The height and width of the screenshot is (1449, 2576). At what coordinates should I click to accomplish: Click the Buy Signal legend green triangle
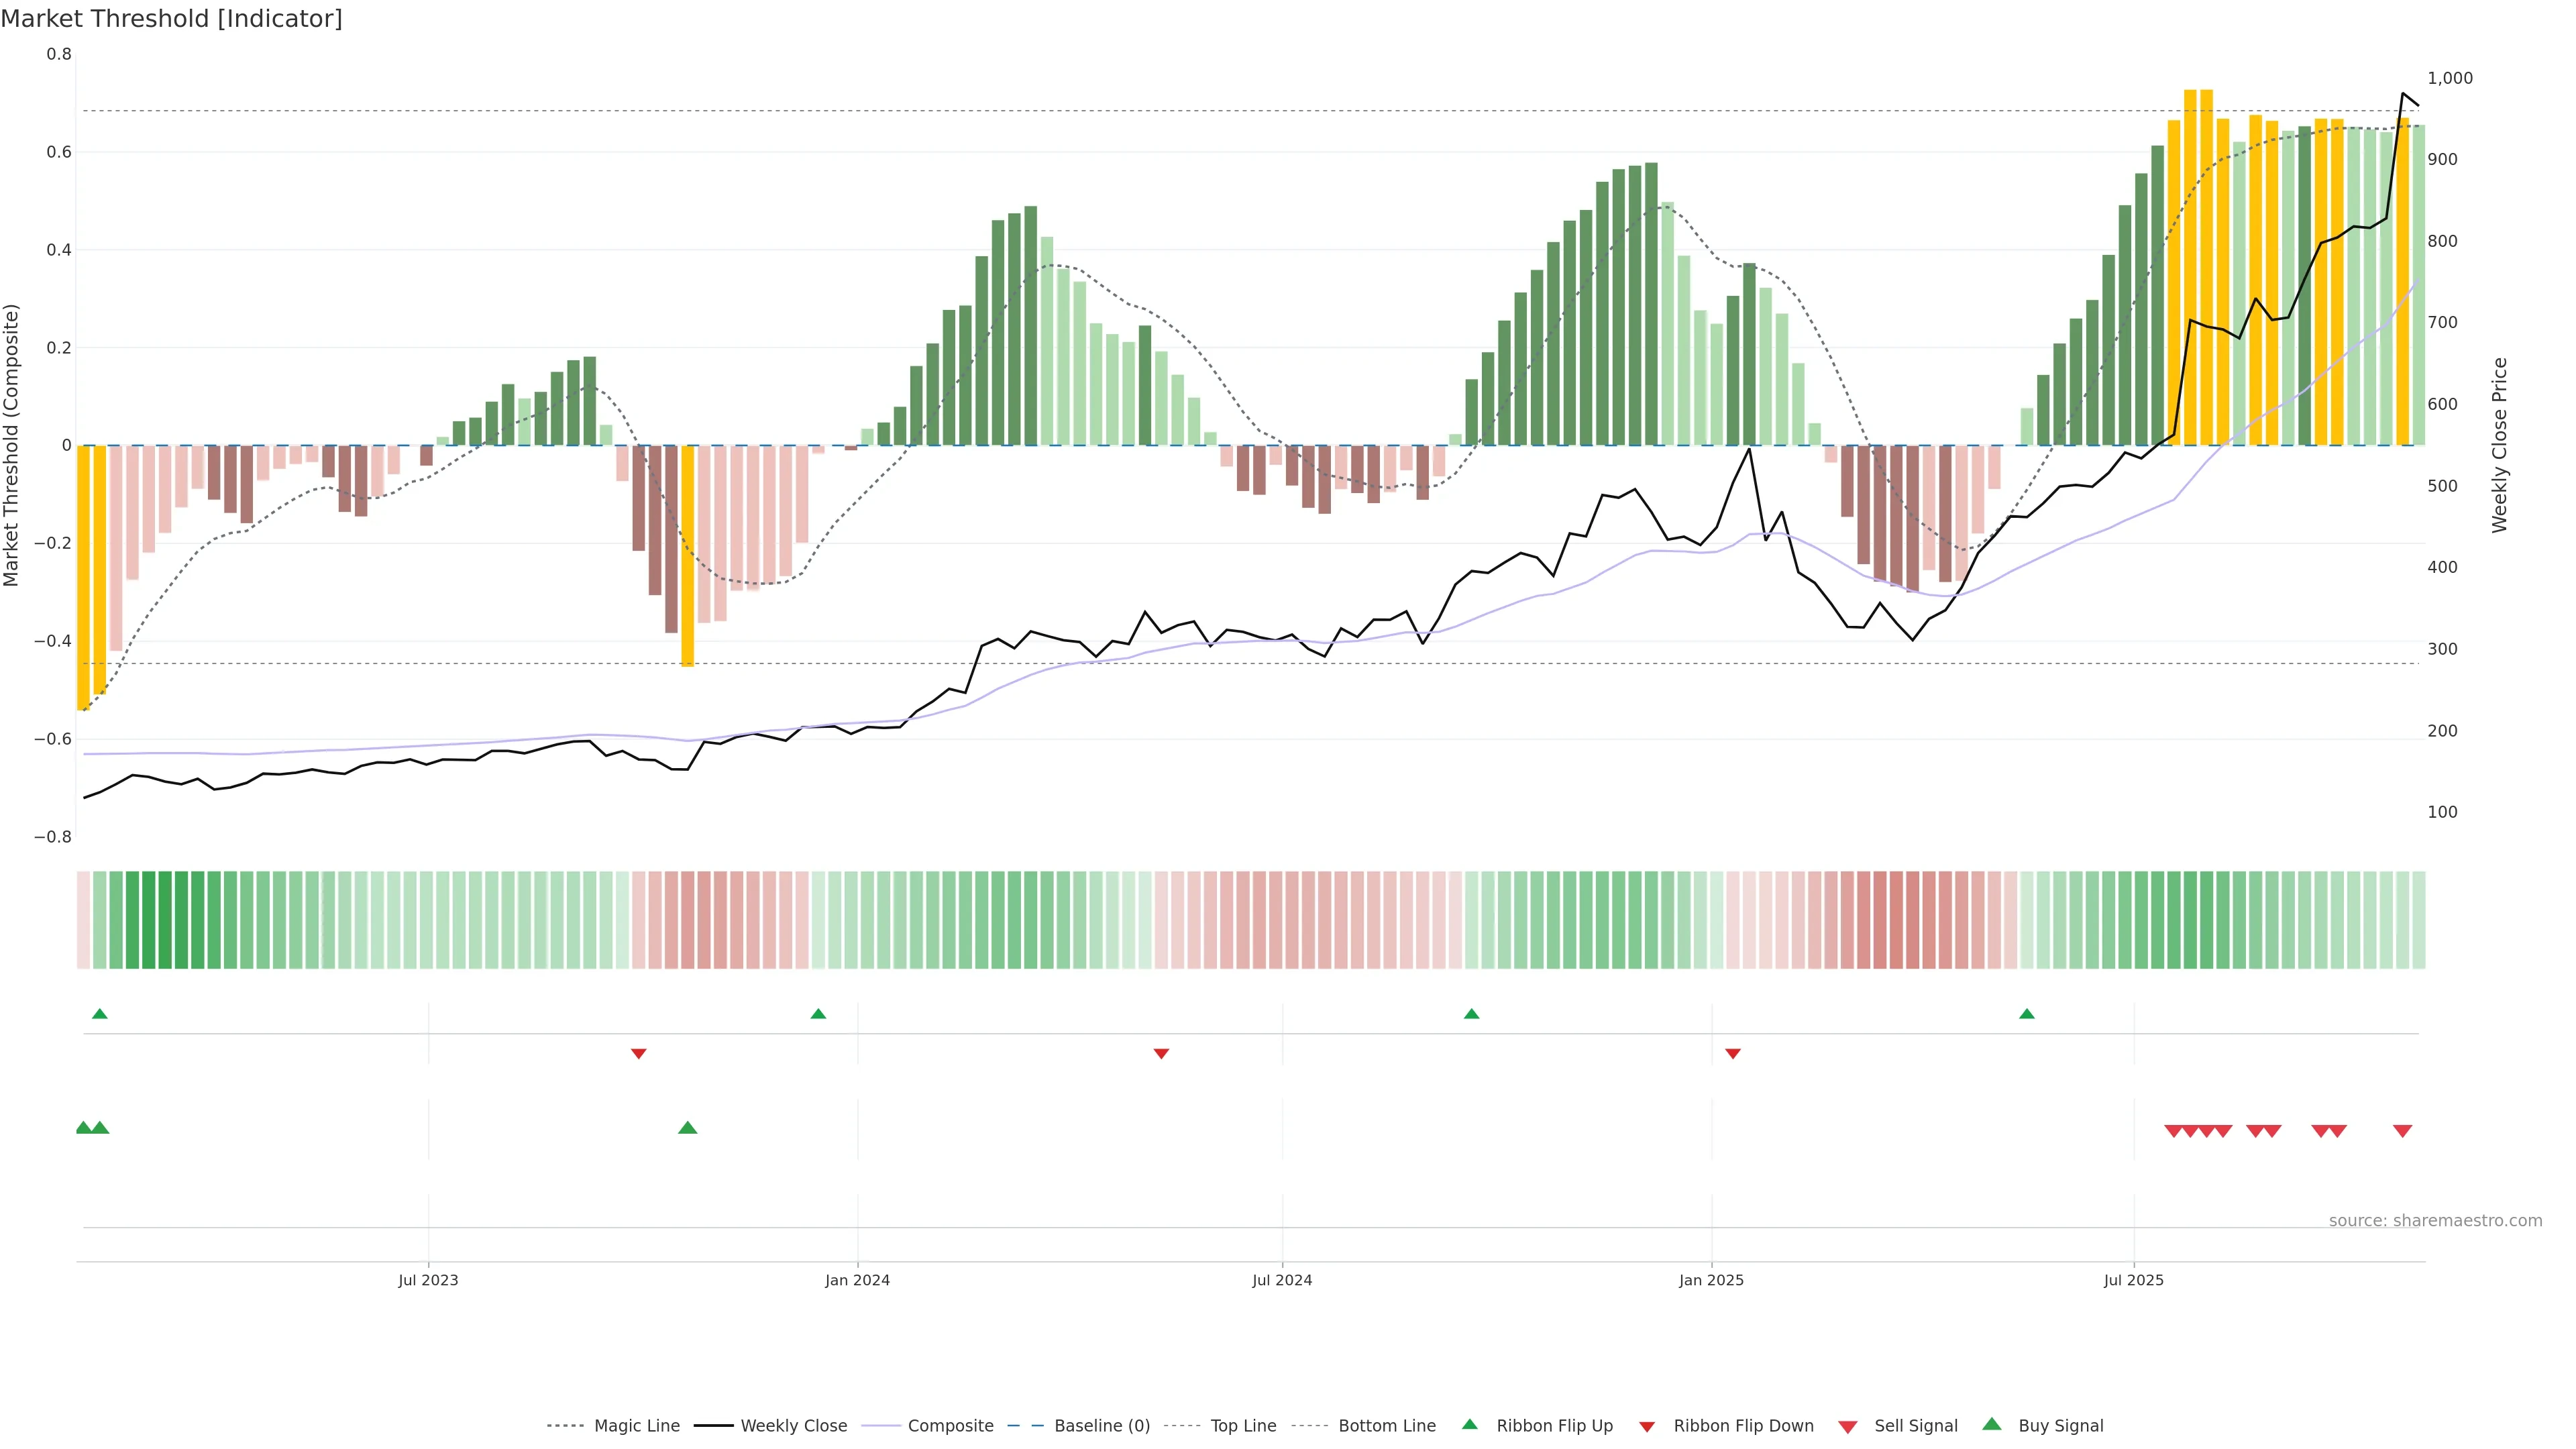click(1992, 1424)
